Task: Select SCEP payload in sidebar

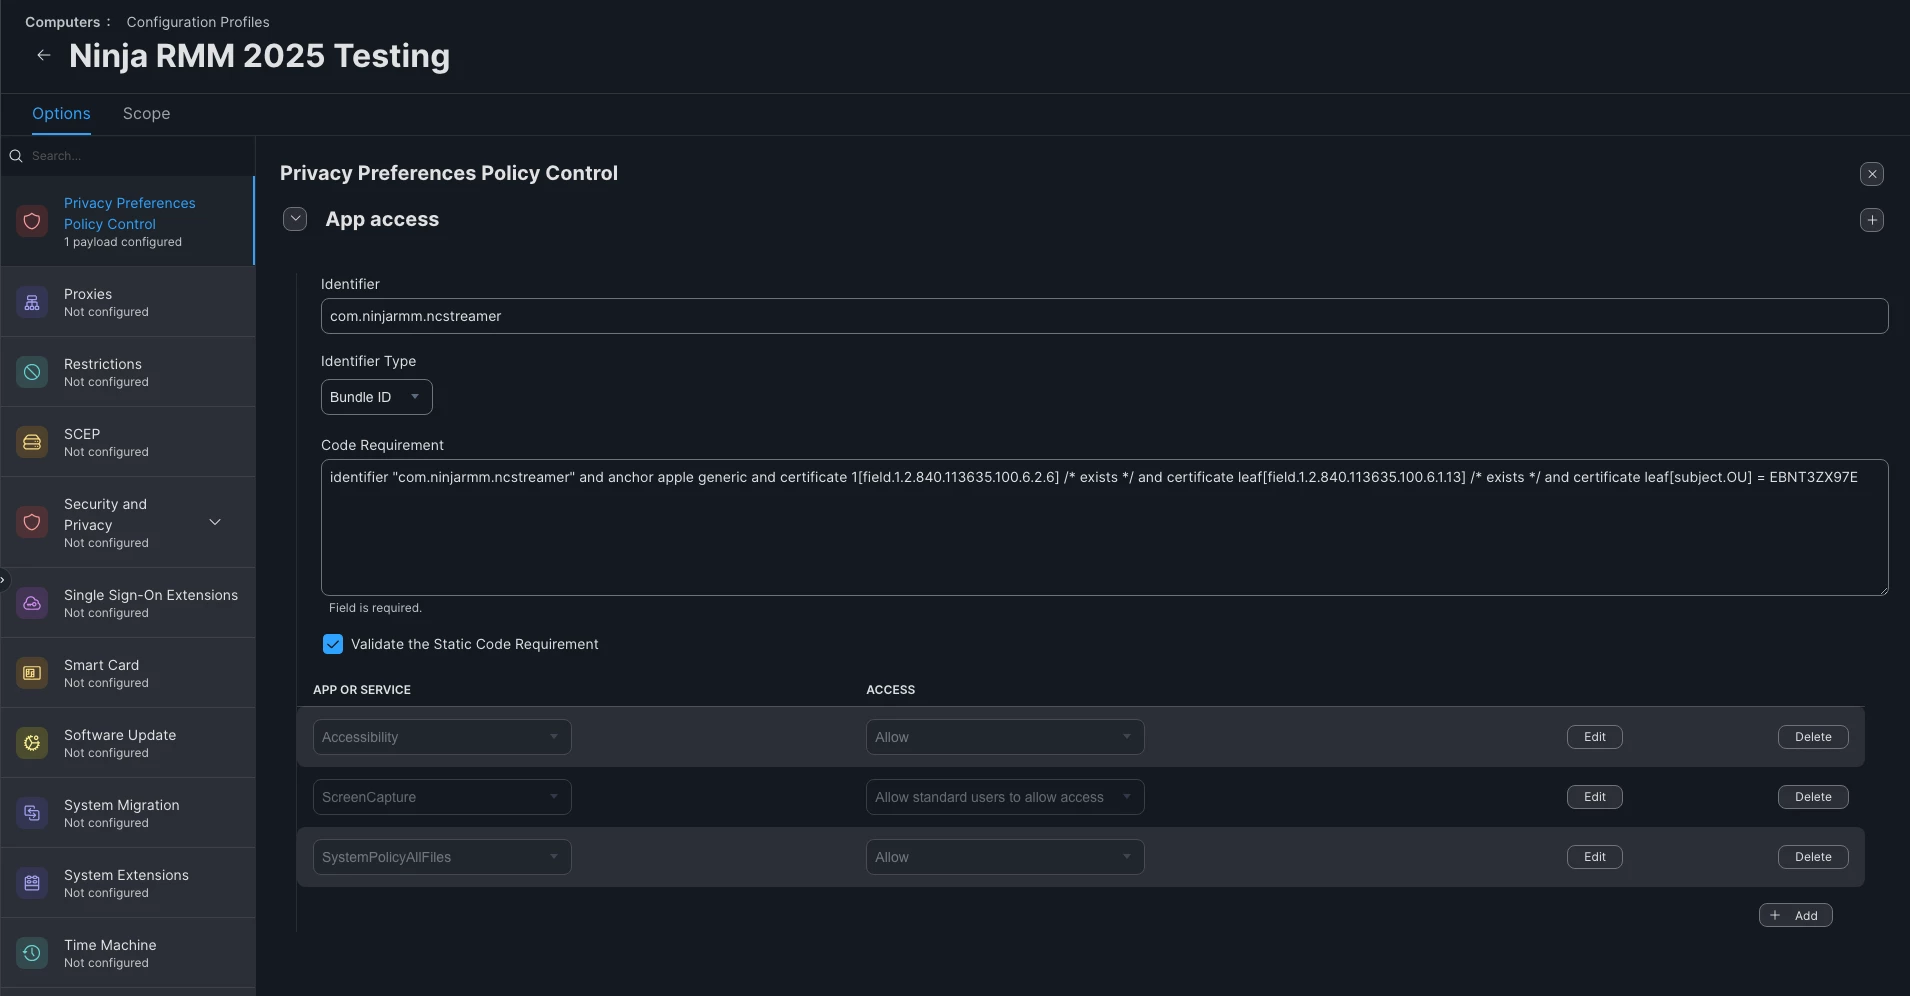Action: tap(128, 442)
